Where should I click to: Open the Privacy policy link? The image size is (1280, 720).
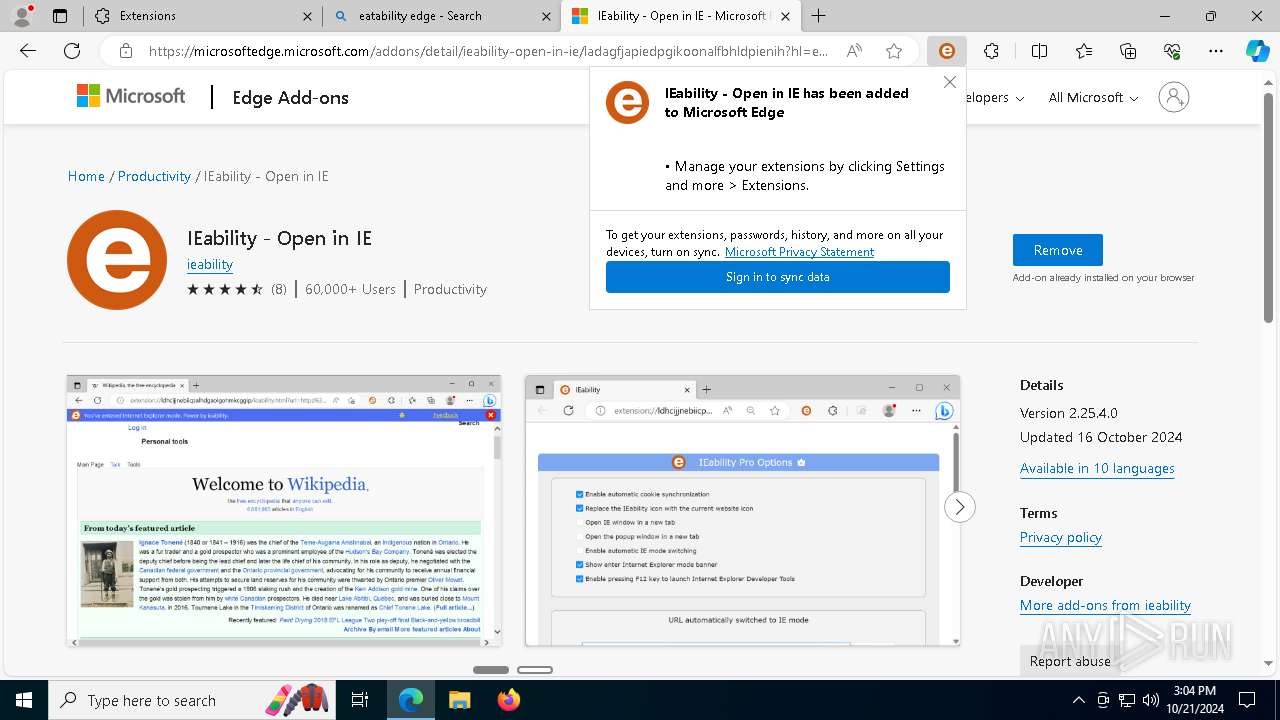click(x=1061, y=537)
